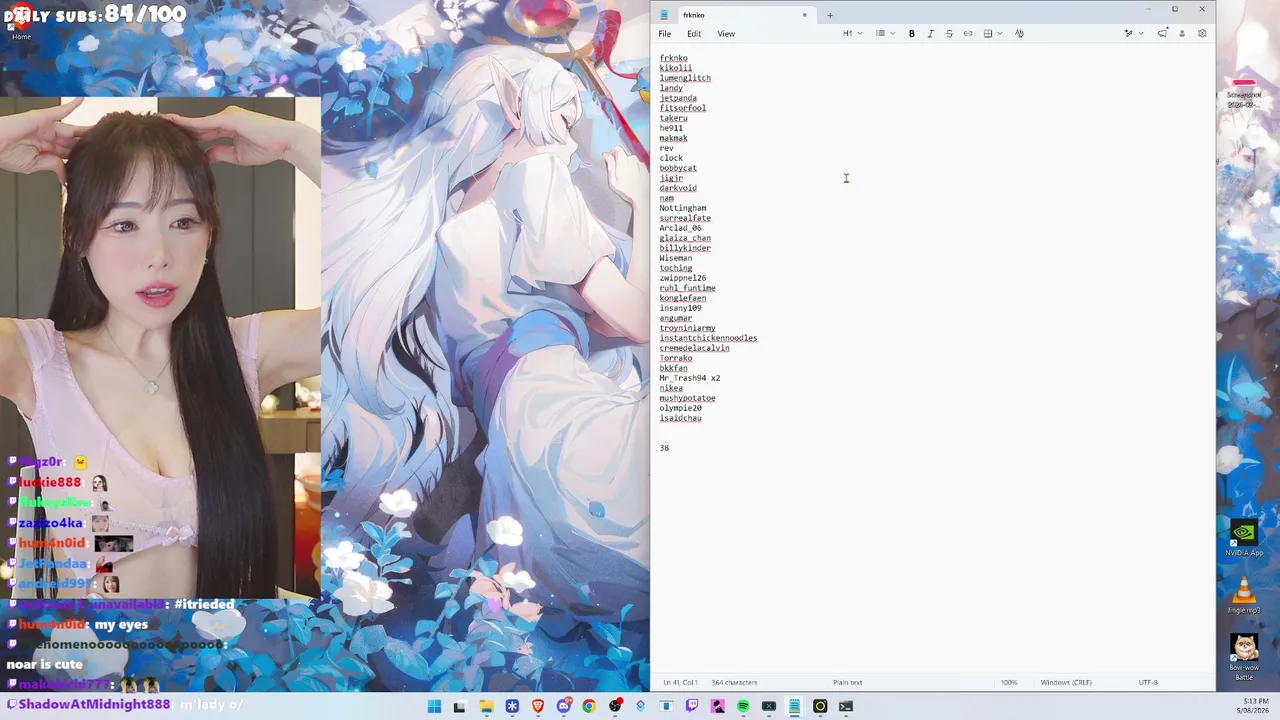Screen dimensions: 1280x720
Task: Click the "troyniniarmy" line
Action: [x=687, y=328]
